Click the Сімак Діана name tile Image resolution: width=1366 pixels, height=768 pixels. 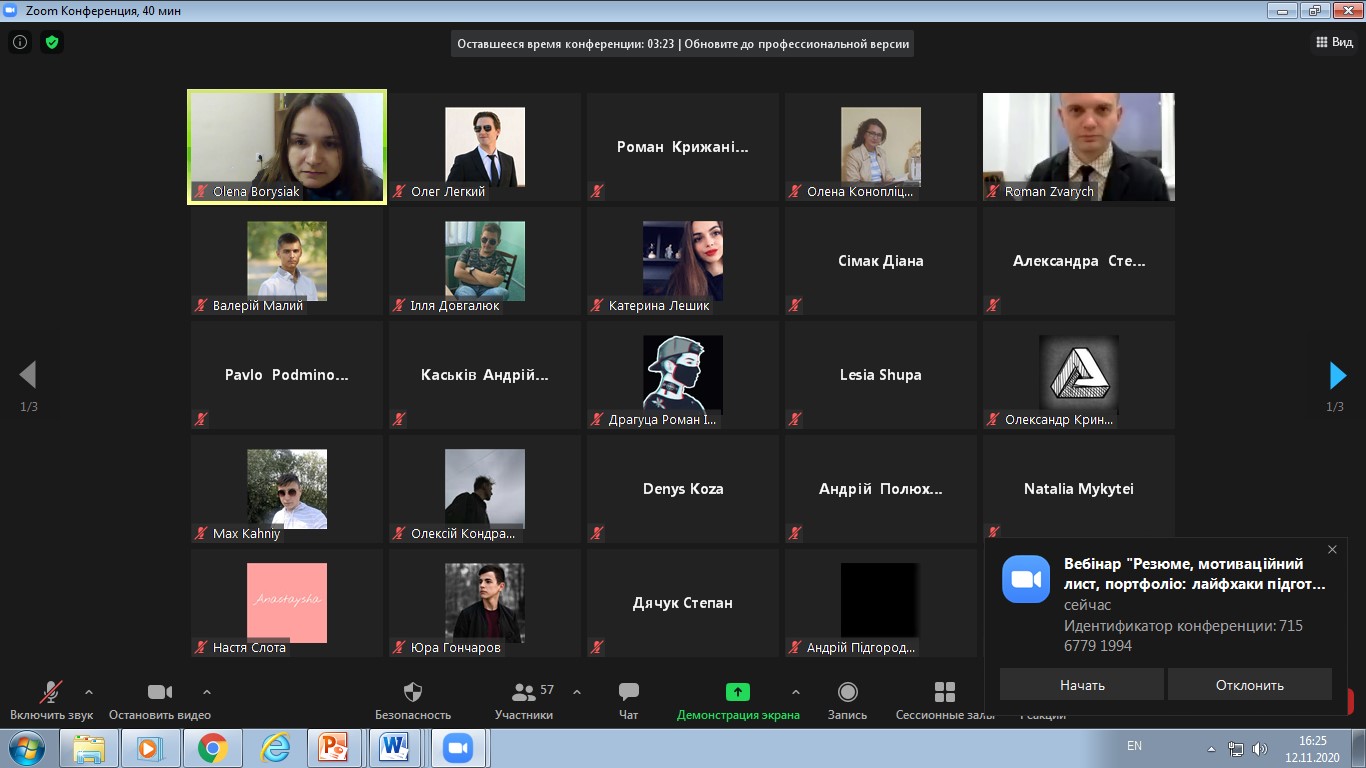coord(881,261)
